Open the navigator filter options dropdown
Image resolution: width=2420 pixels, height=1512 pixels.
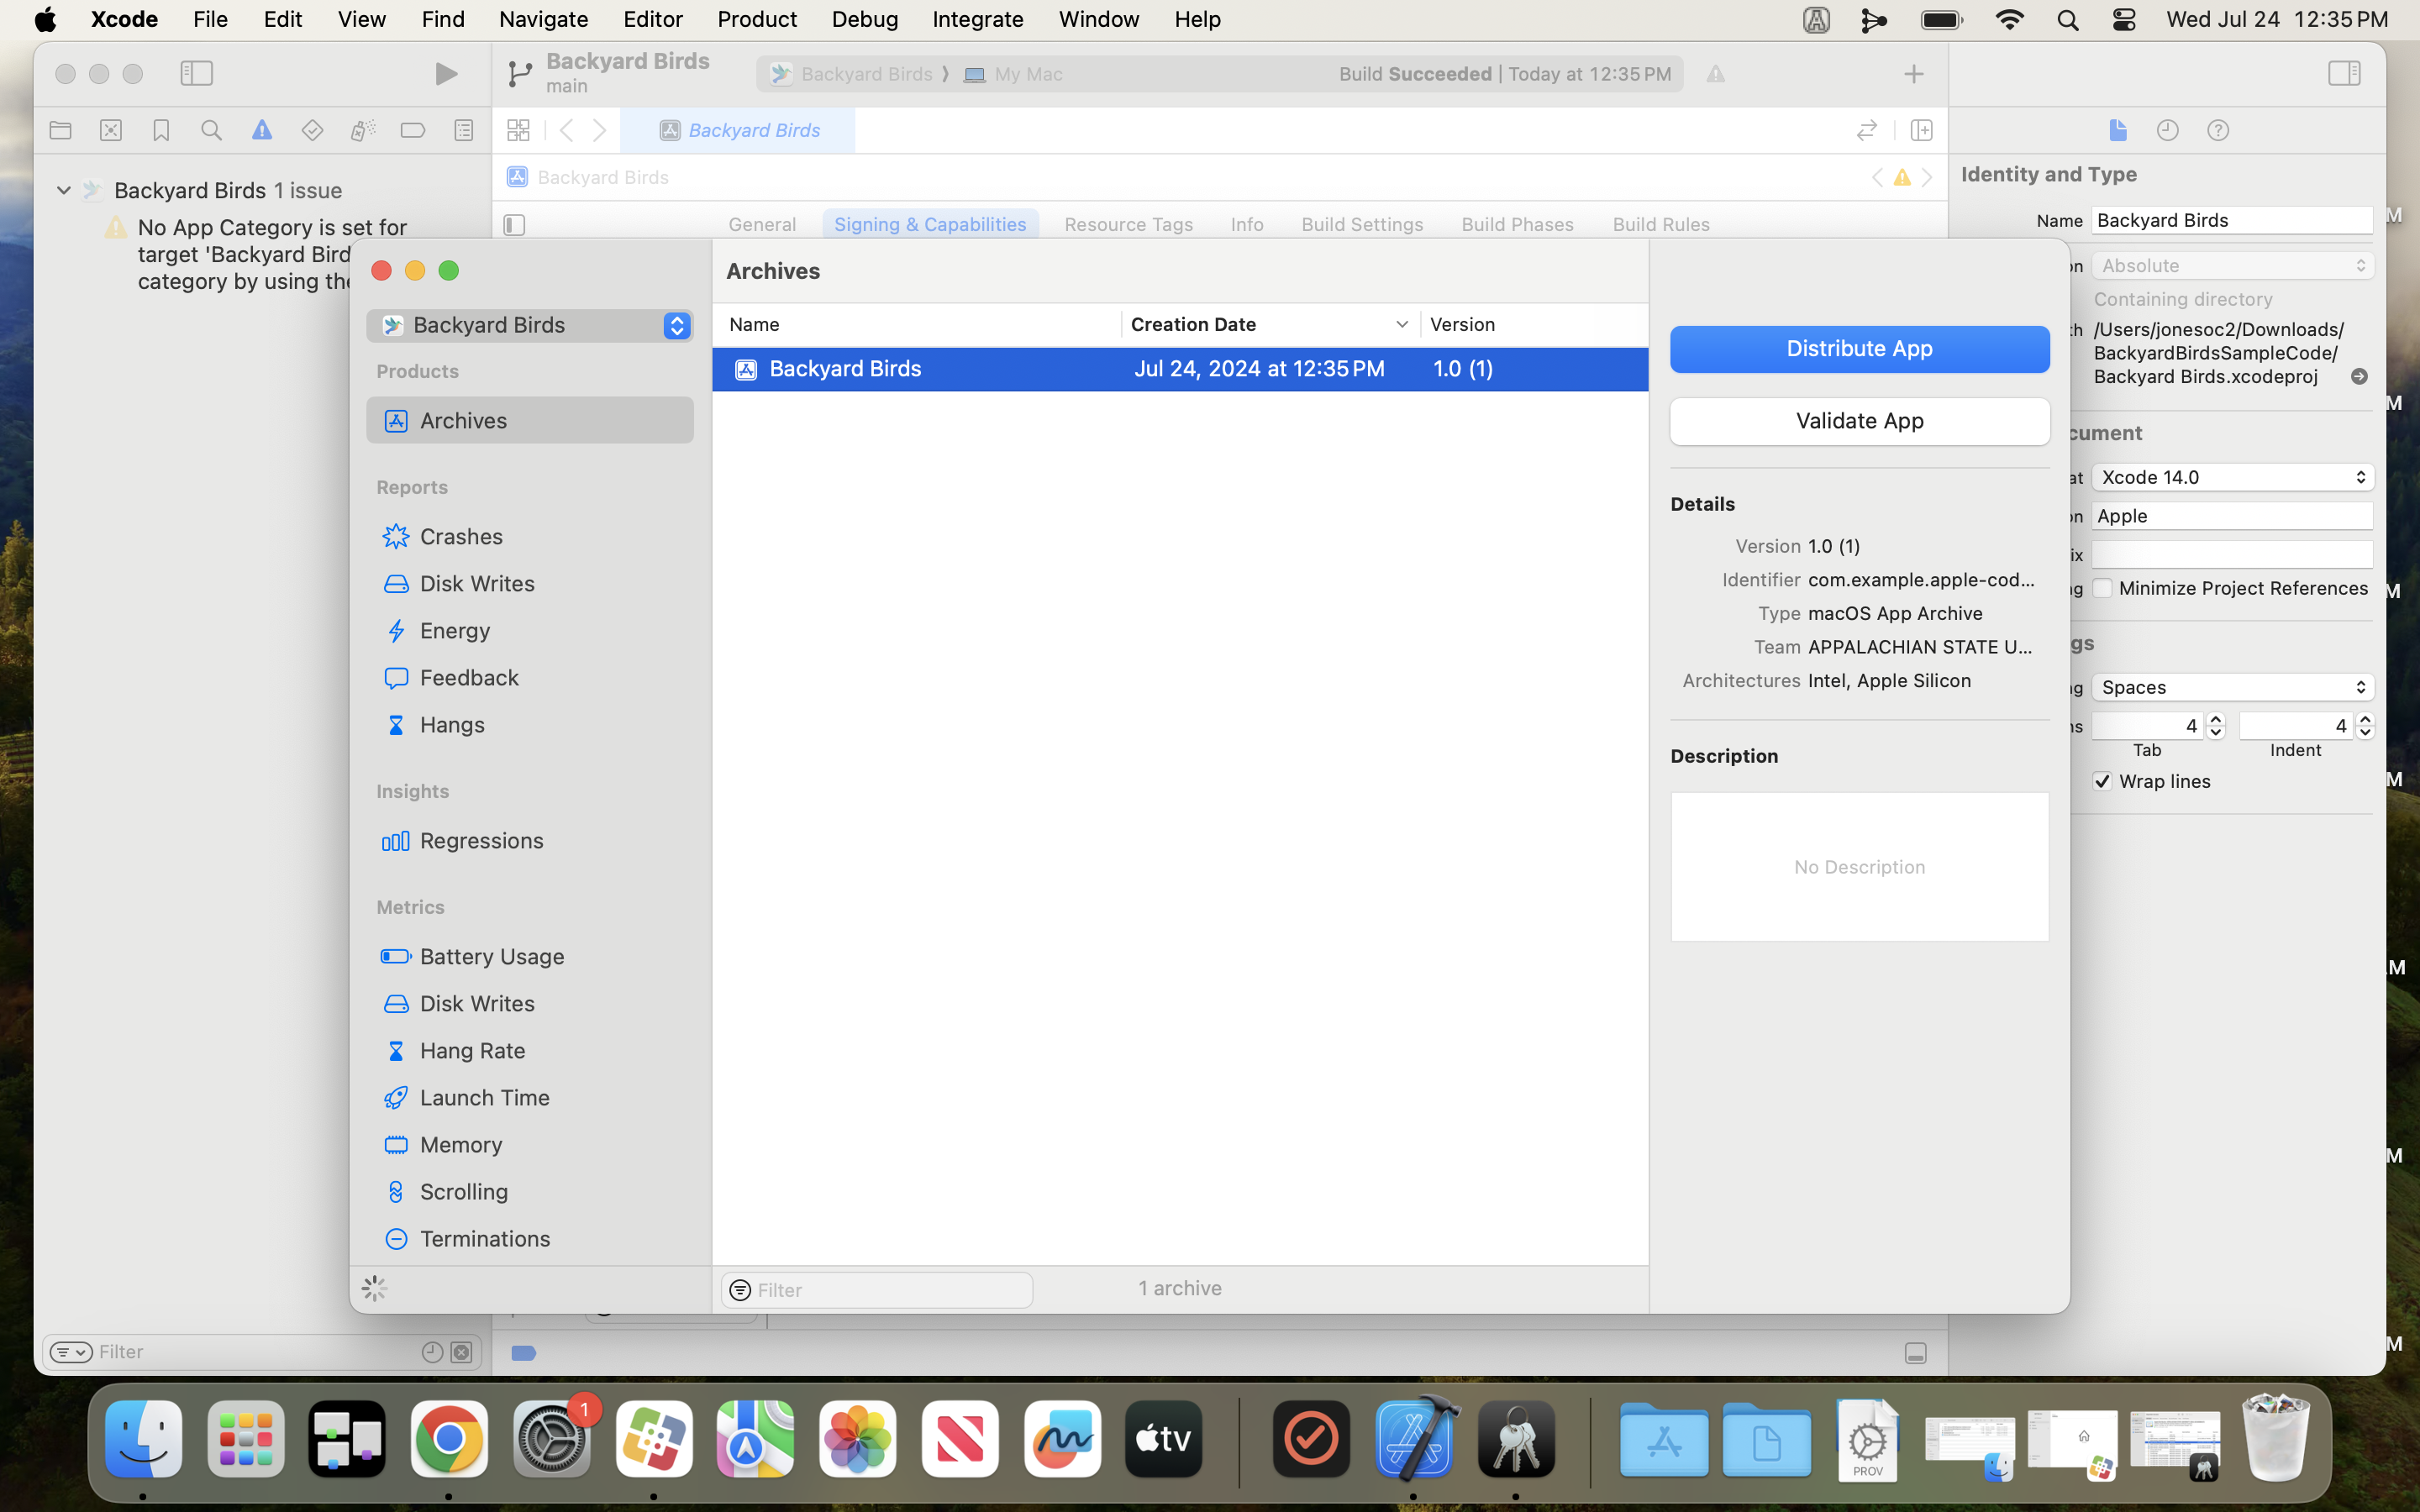point(71,1352)
